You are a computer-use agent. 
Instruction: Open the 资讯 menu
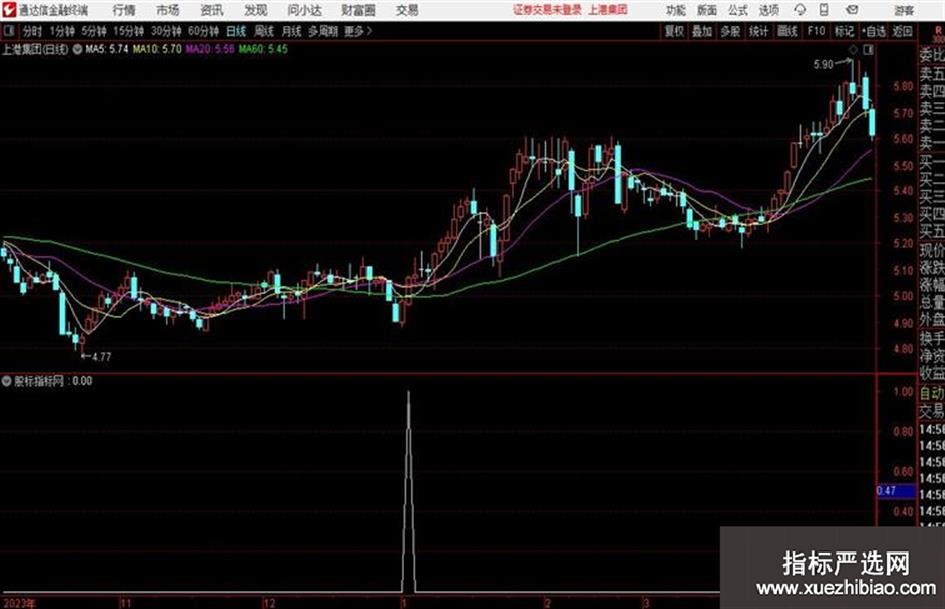click(x=212, y=10)
